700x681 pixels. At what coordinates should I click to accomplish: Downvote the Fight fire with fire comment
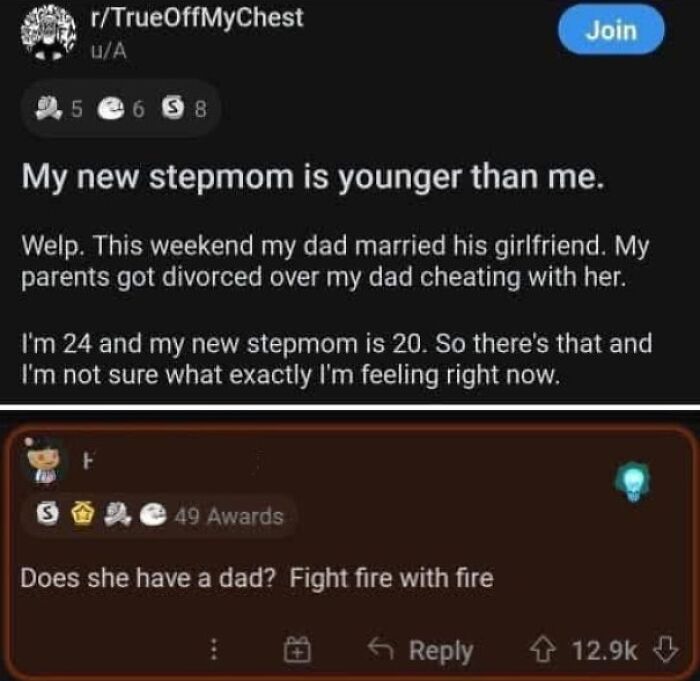(665, 650)
